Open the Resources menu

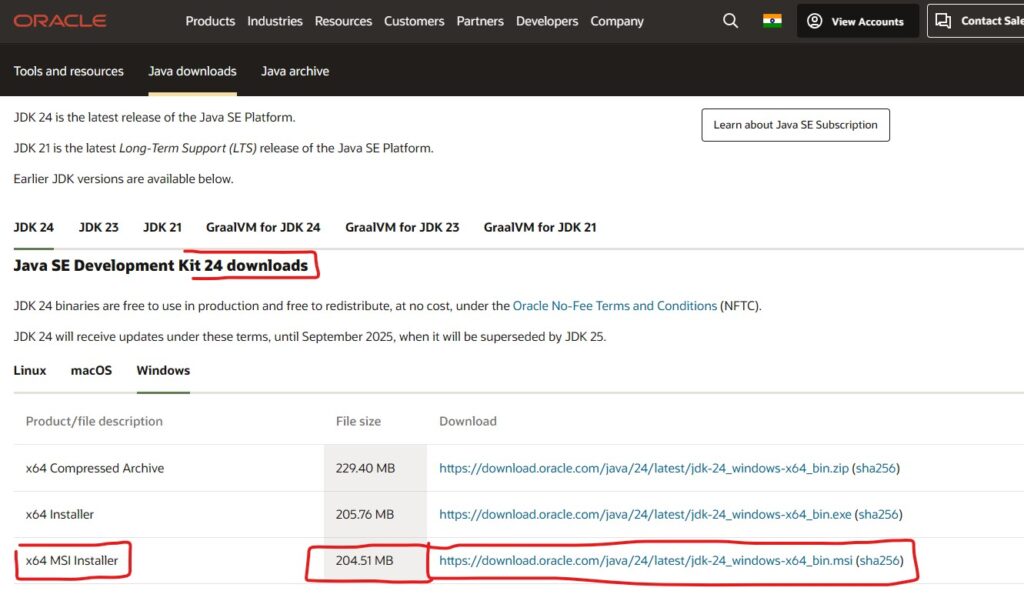343,20
